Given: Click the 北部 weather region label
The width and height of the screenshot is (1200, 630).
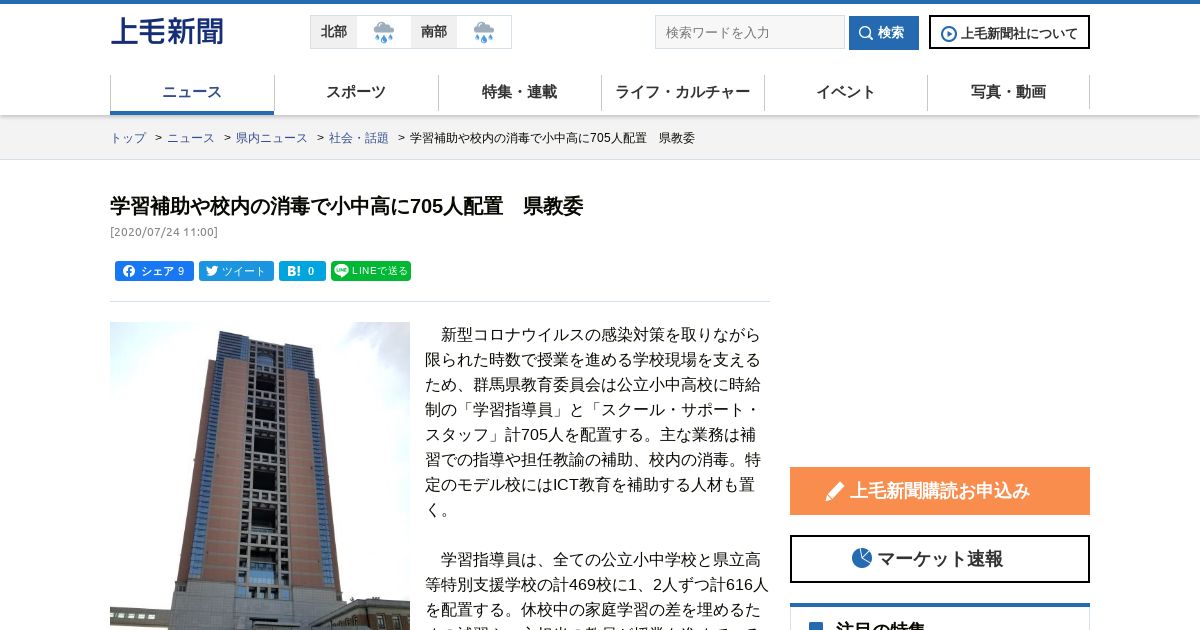Looking at the screenshot, I should pyautogui.click(x=334, y=32).
